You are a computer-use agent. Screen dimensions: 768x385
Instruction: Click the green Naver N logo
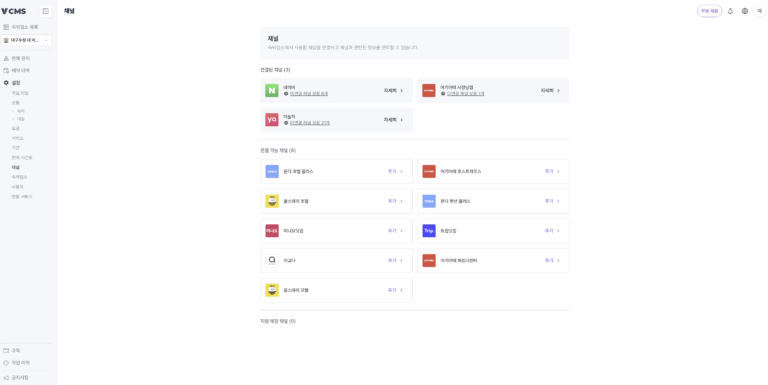272,91
